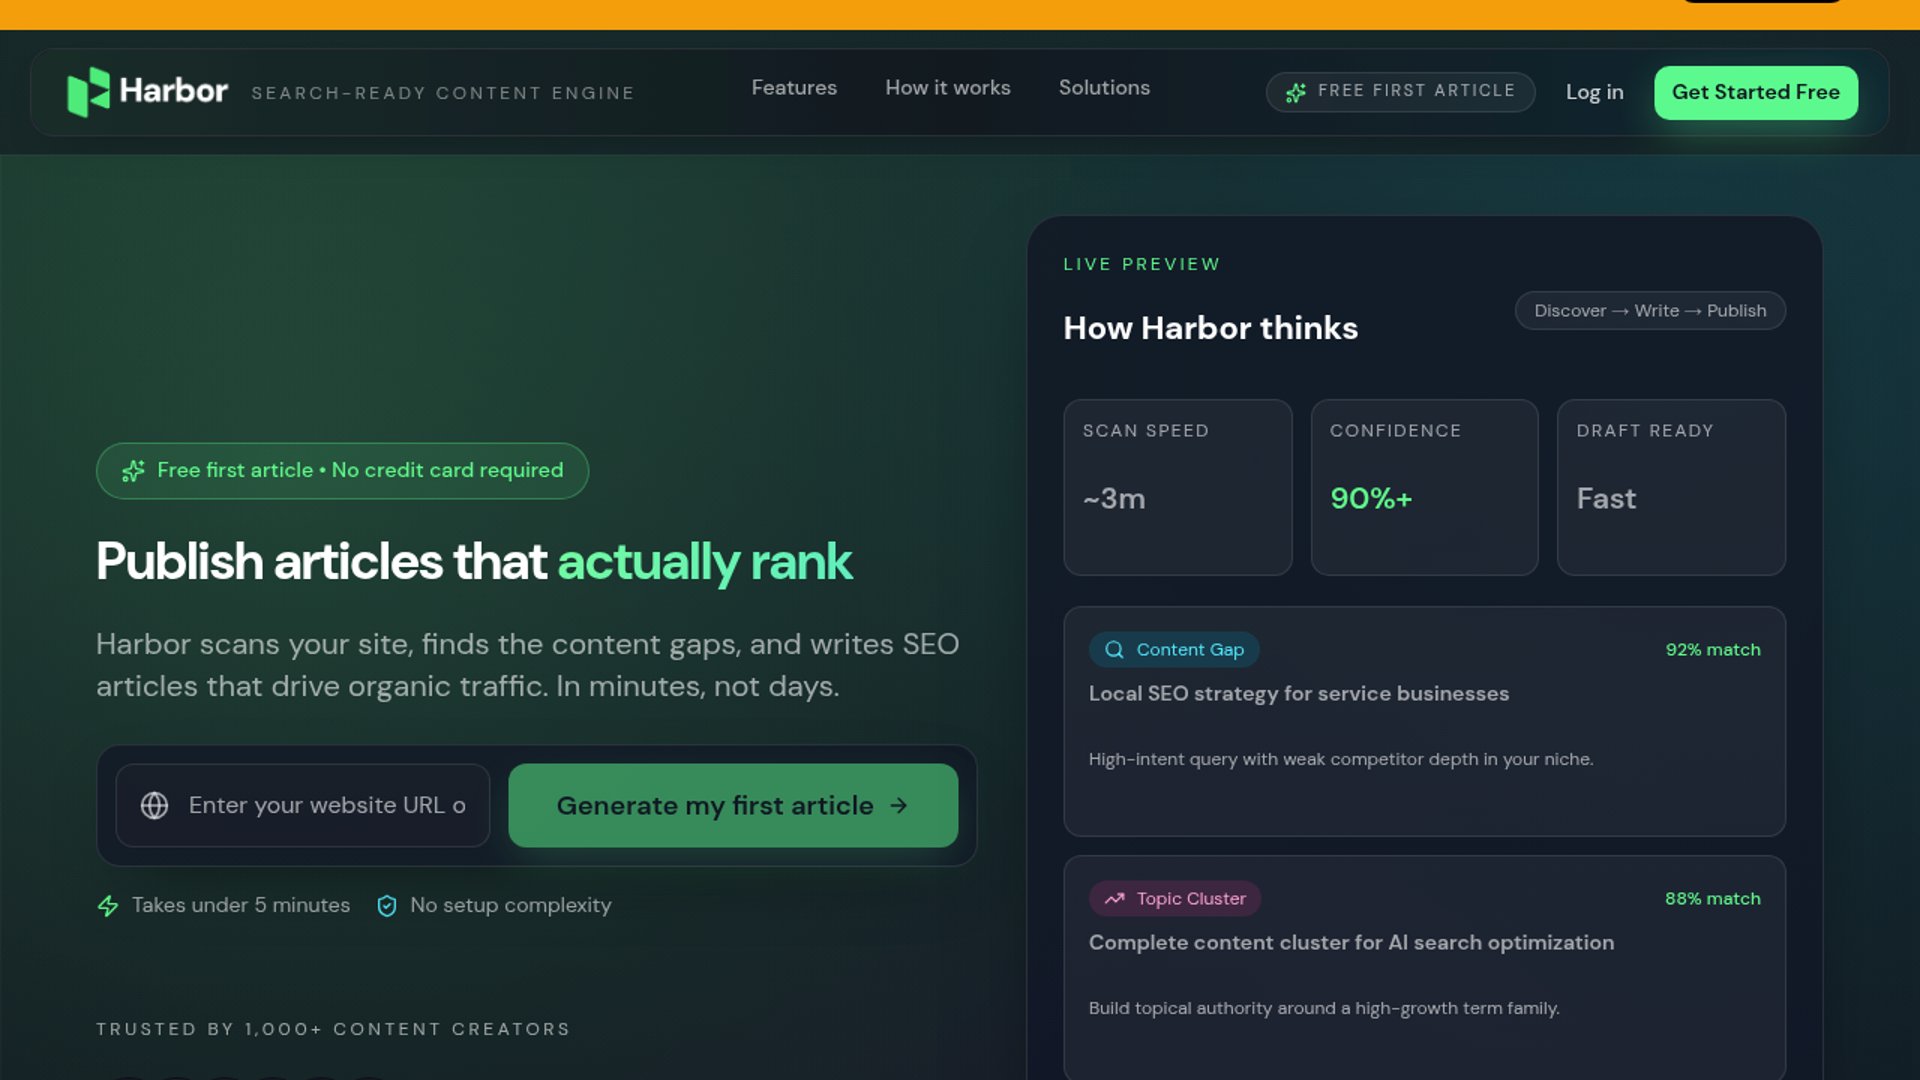
Task: Click the Free First Article header badge
Action: click(1400, 92)
